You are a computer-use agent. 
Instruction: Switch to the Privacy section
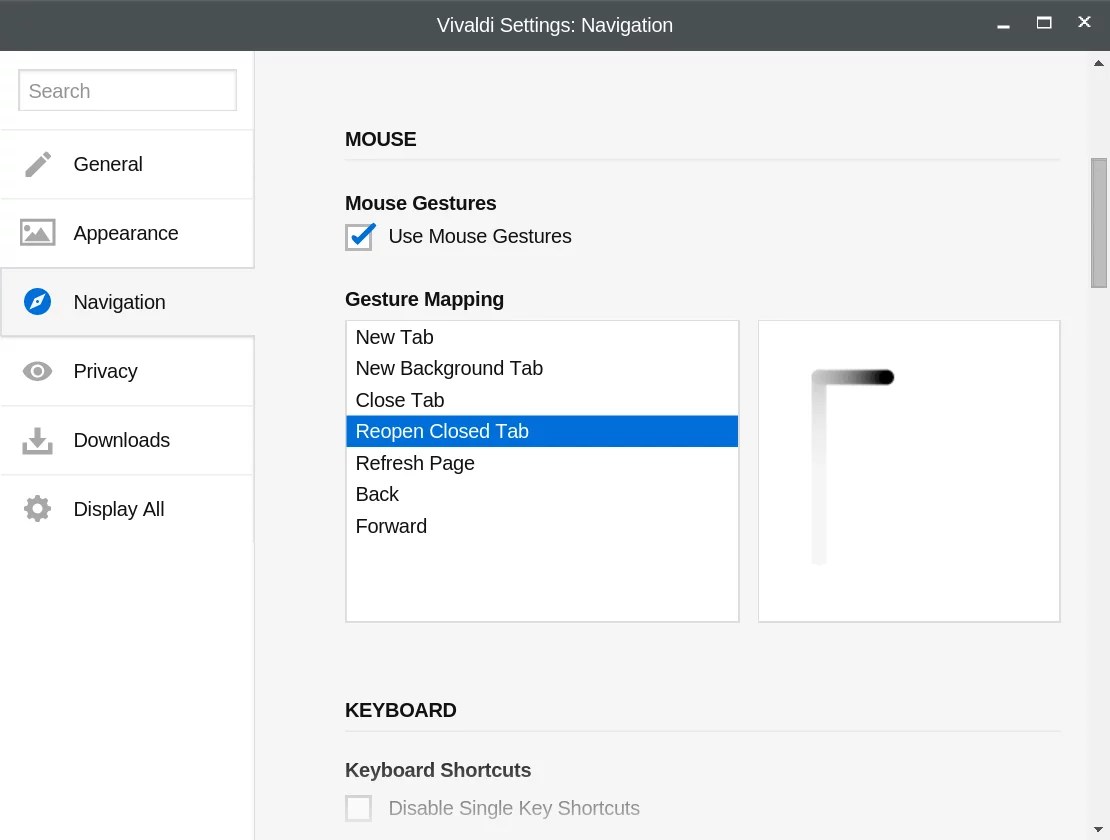click(105, 370)
